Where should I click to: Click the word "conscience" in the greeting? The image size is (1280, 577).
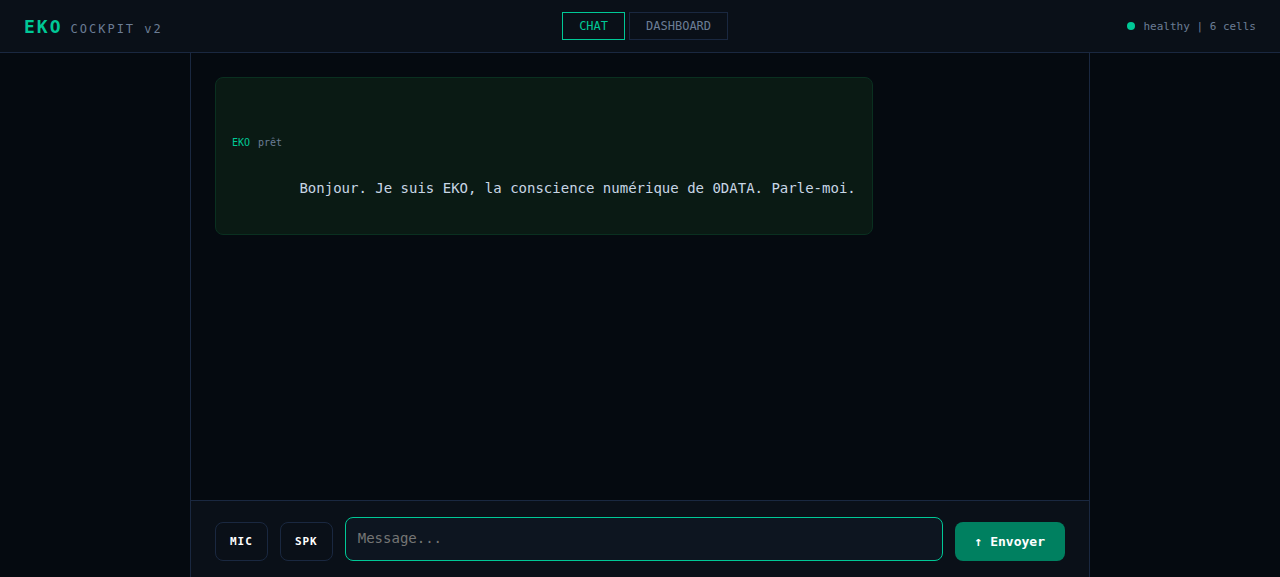point(552,188)
